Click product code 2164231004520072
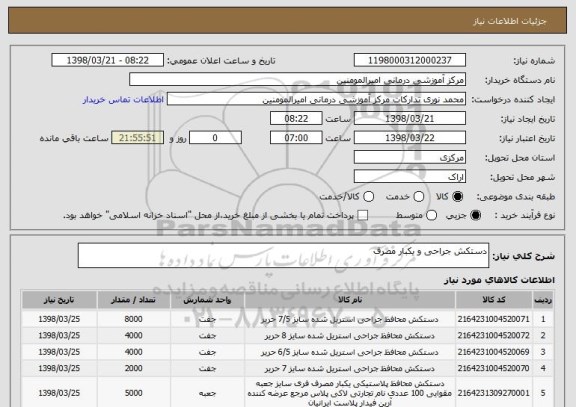This screenshot has width=576, height=407. pyautogui.click(x=493, y=336)
